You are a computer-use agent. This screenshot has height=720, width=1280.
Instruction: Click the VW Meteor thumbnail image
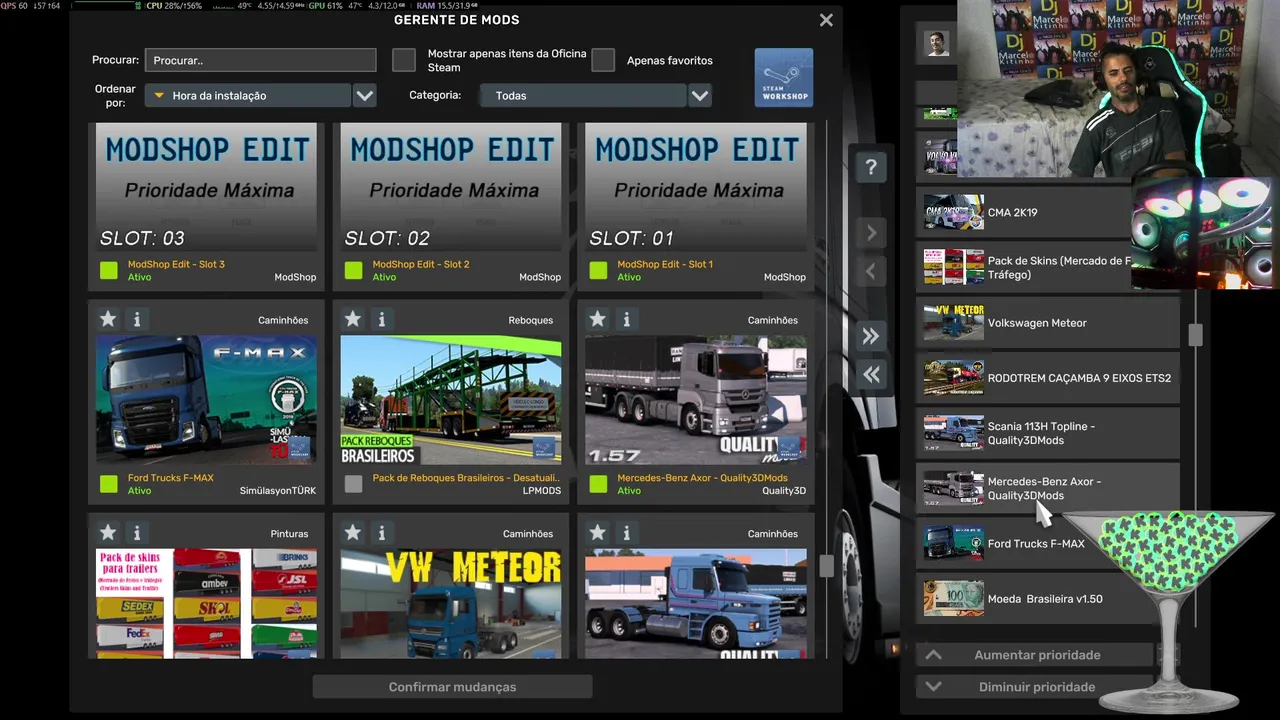point(451,603)
